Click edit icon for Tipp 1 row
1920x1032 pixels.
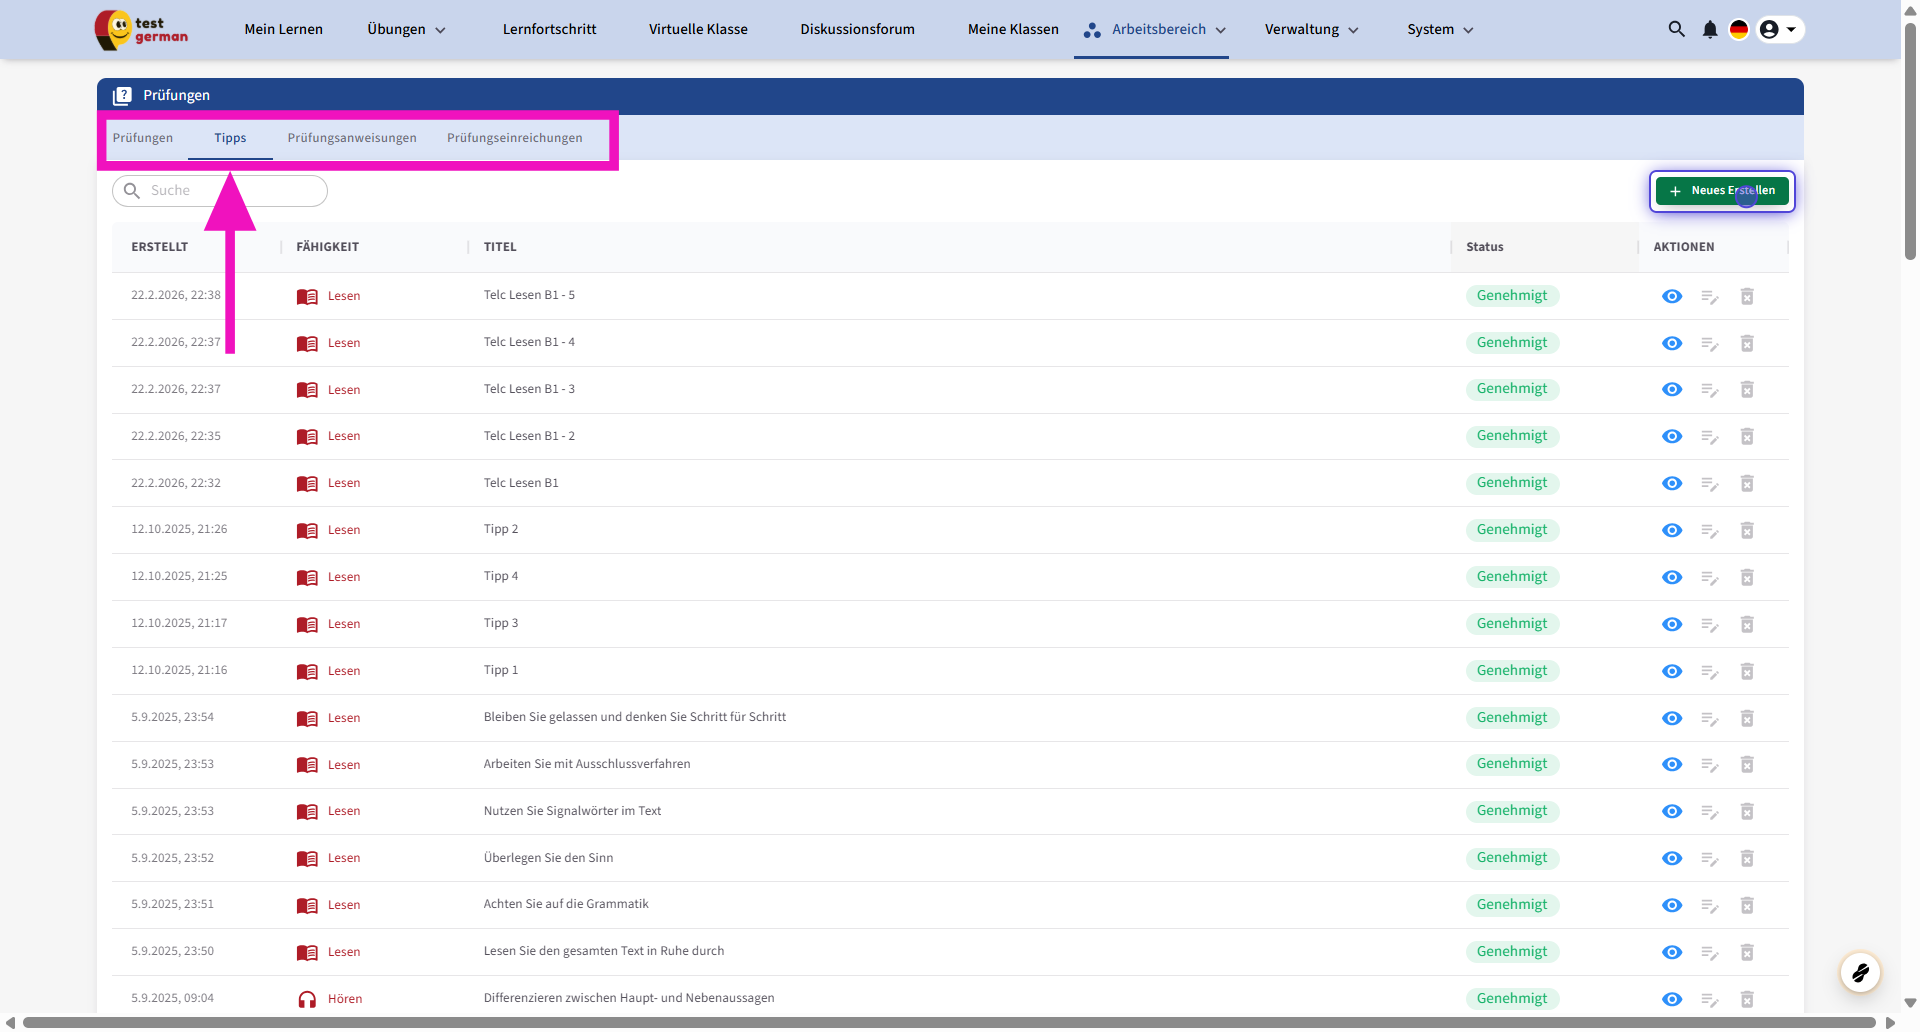pos(1710,672)
